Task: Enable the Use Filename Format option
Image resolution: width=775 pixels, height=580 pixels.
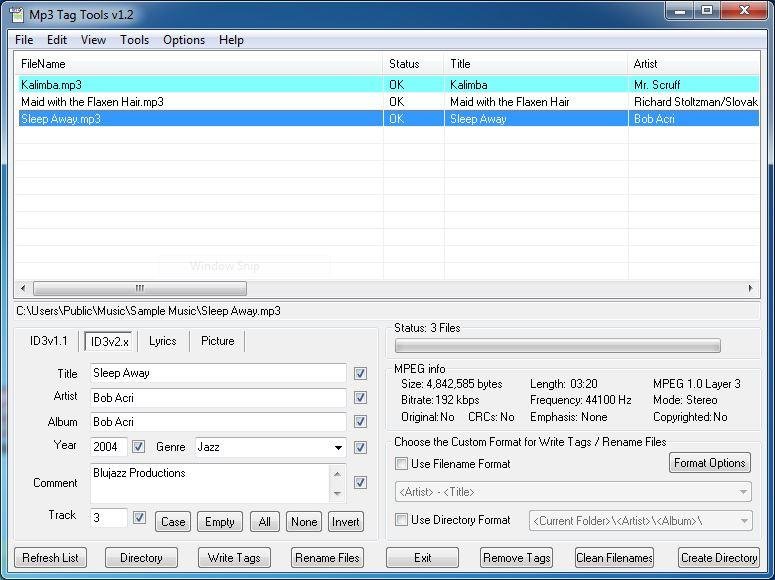Action: coord(401,464)
